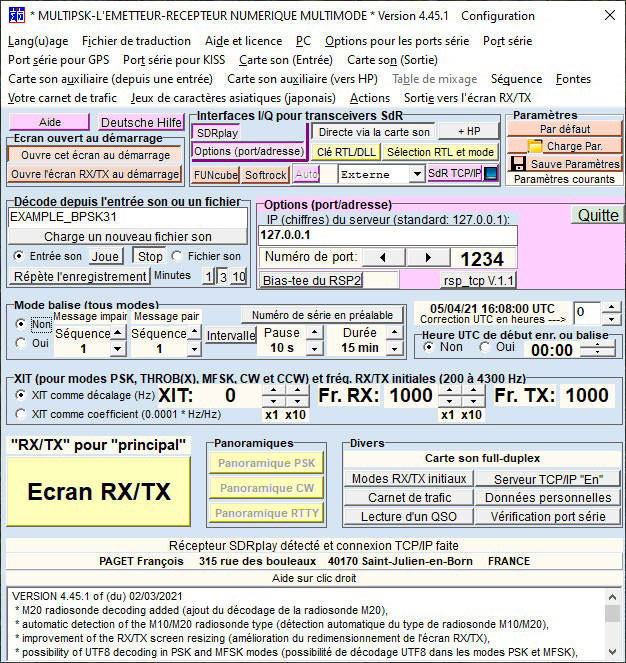Open Sélection RTL et mode
626x663 pixels.
click(440, 152)
